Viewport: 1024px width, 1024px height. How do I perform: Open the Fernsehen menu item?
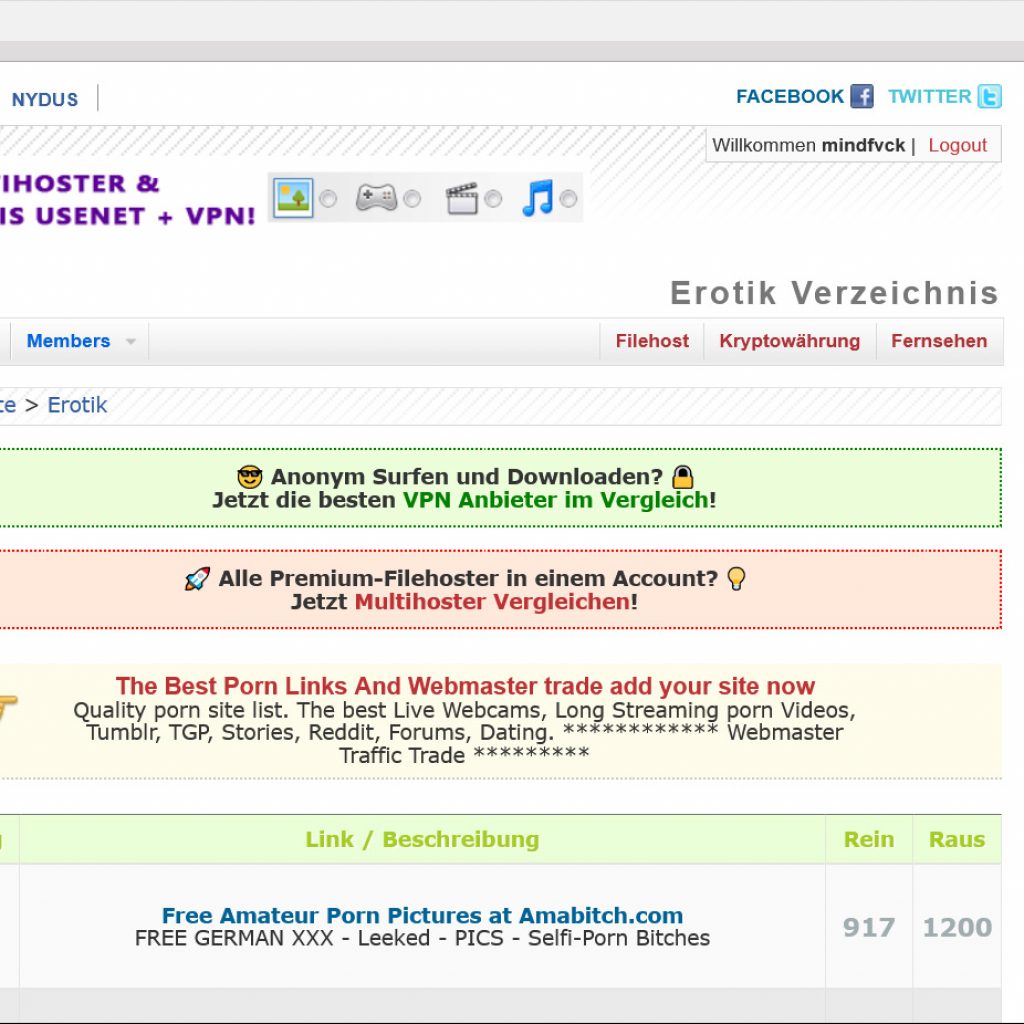pos(939,341)
